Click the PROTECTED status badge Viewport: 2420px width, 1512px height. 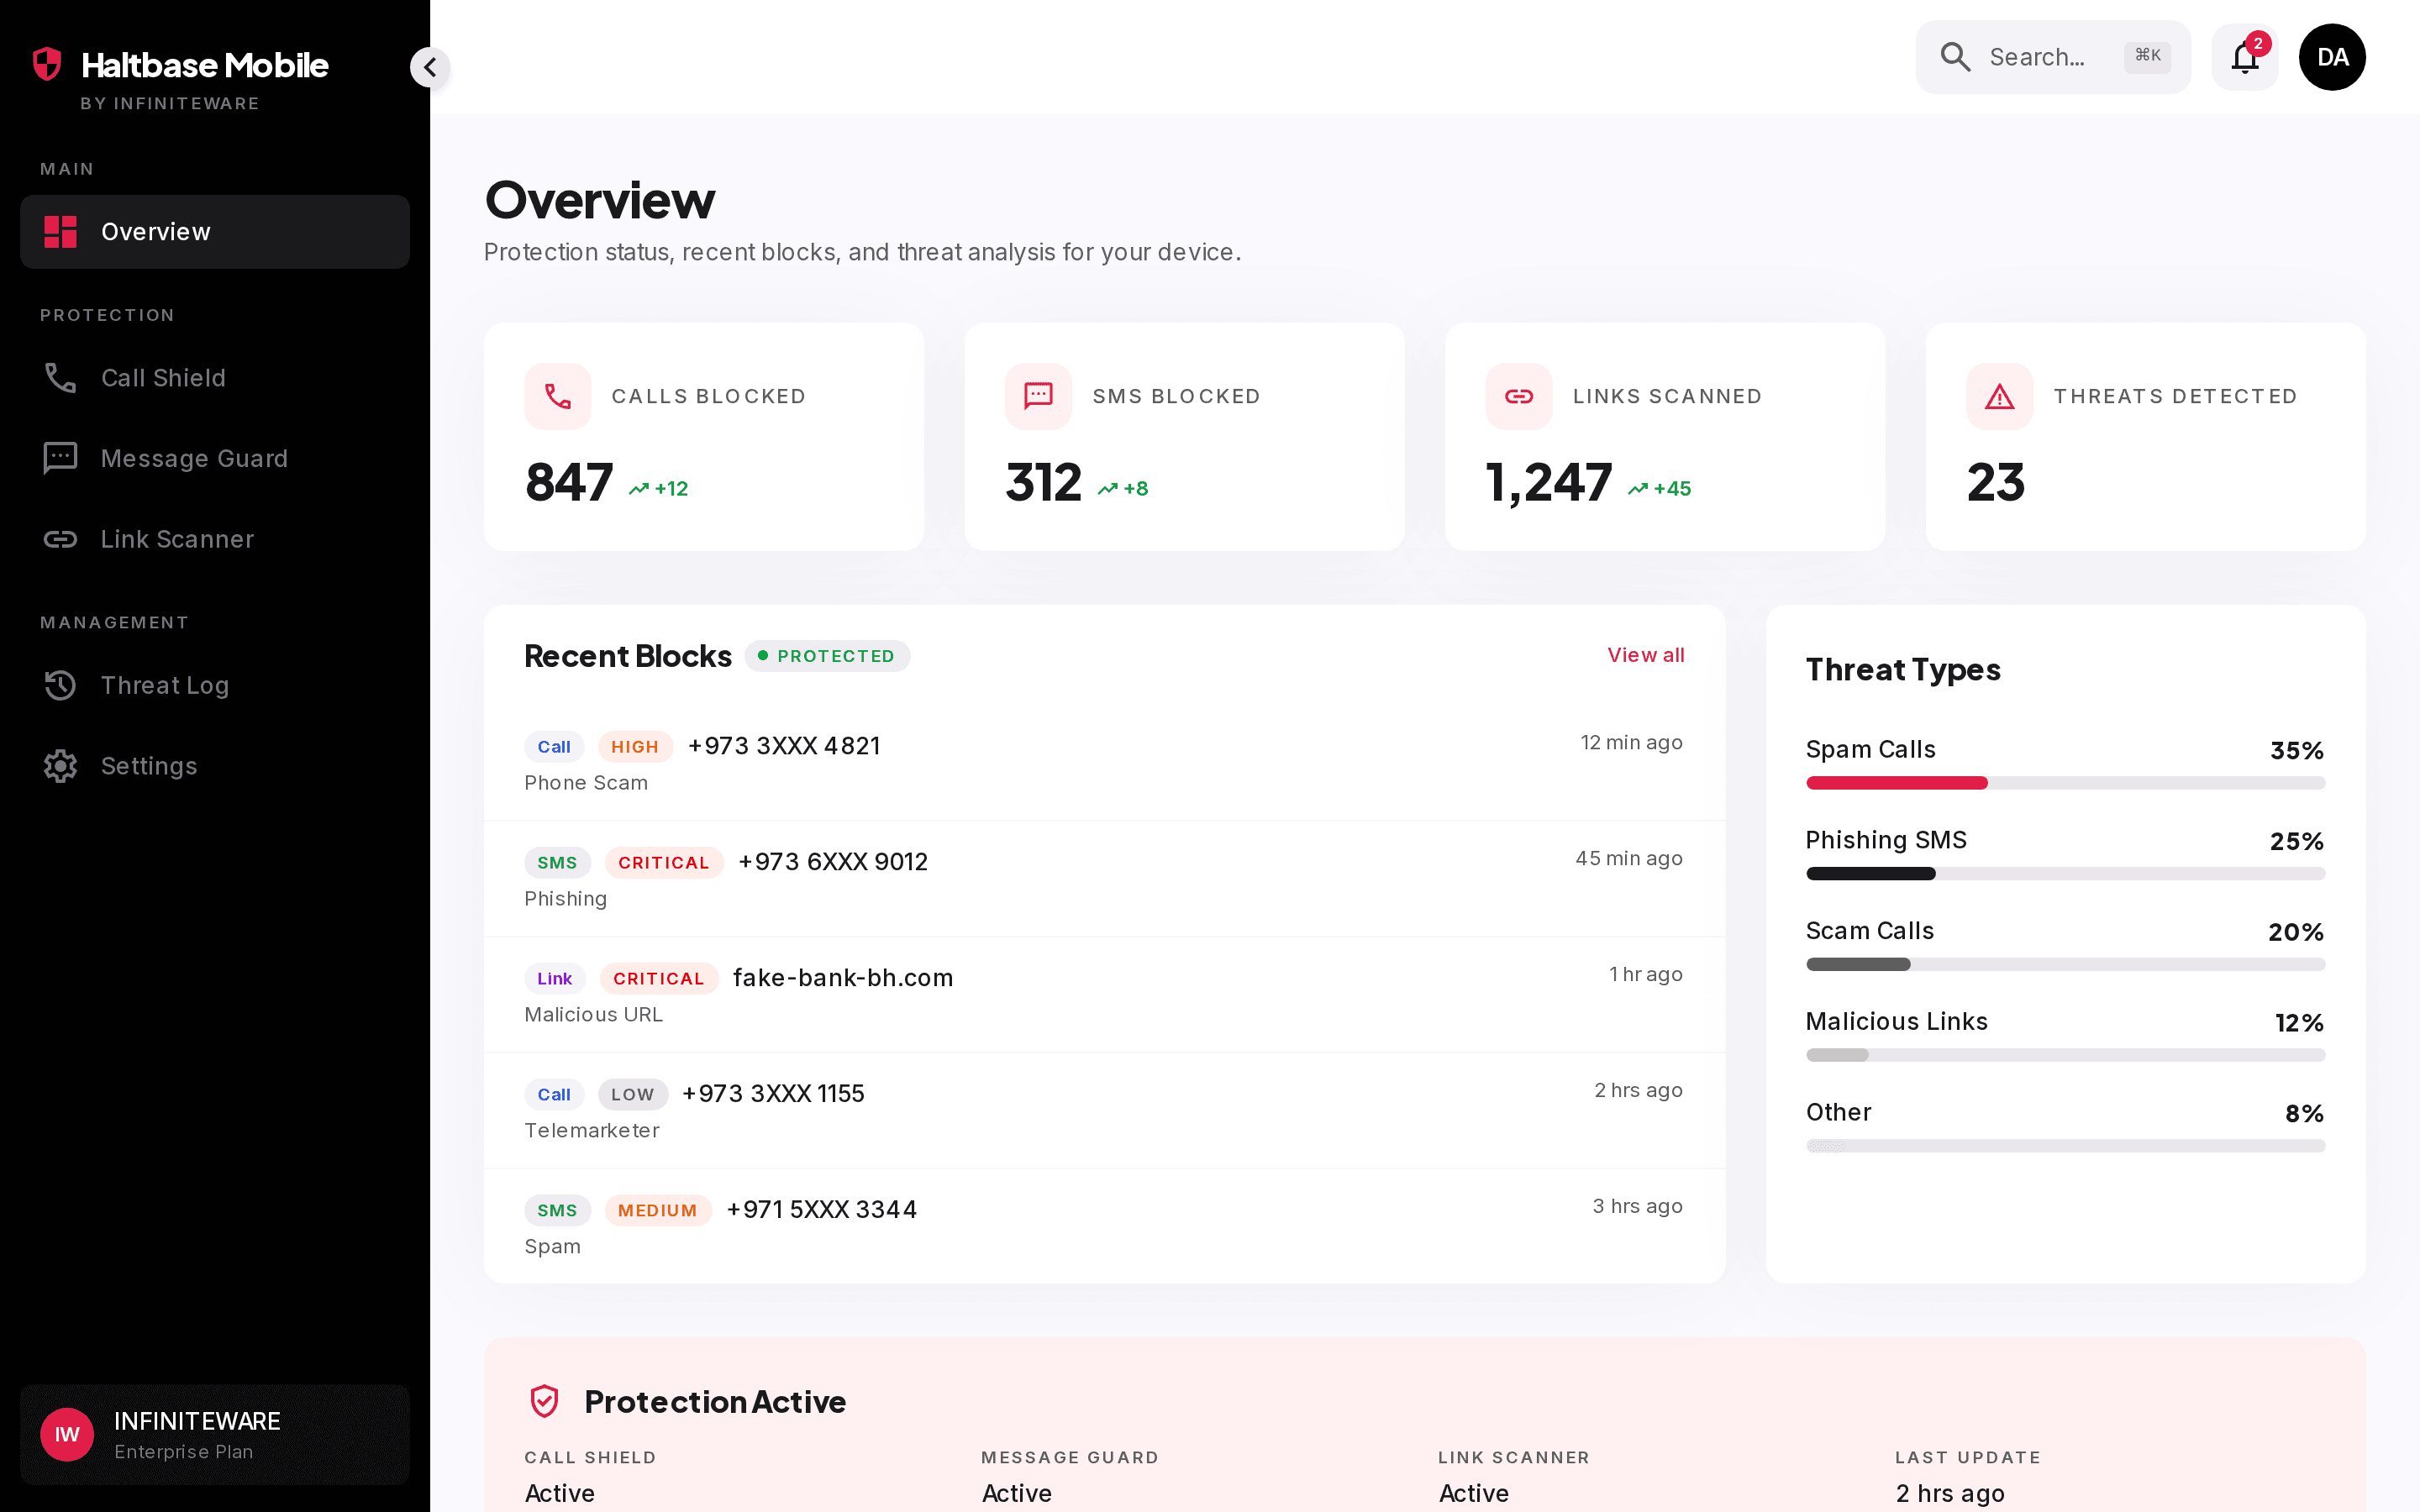[827, 656]
